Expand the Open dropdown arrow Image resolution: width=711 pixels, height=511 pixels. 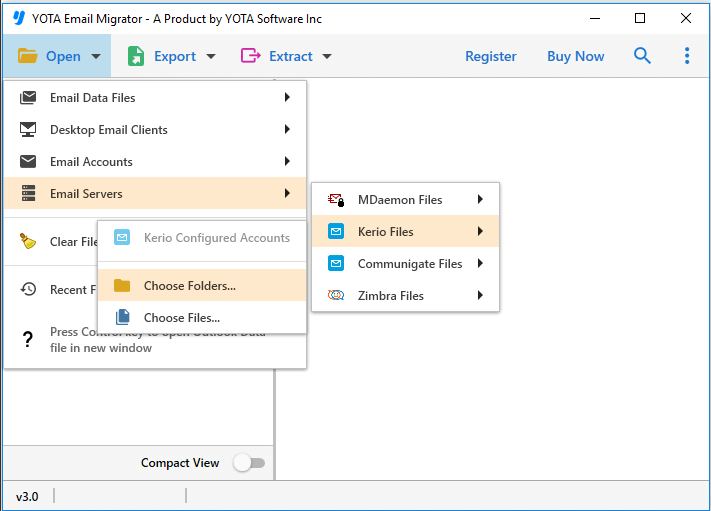click(96, 57)
